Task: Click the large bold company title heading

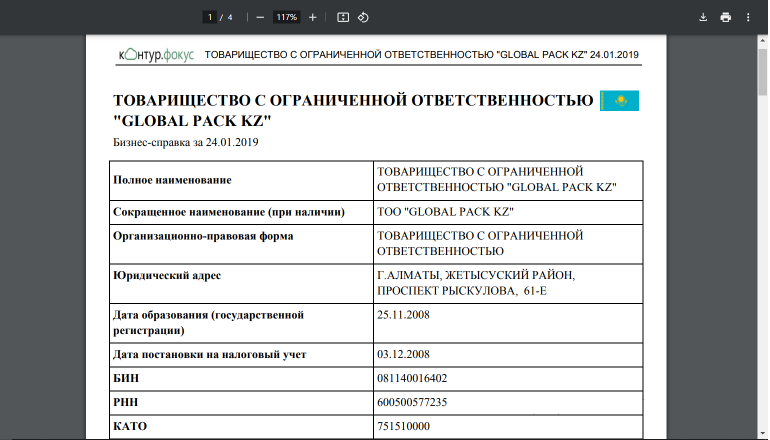Action: pos(353,110)
